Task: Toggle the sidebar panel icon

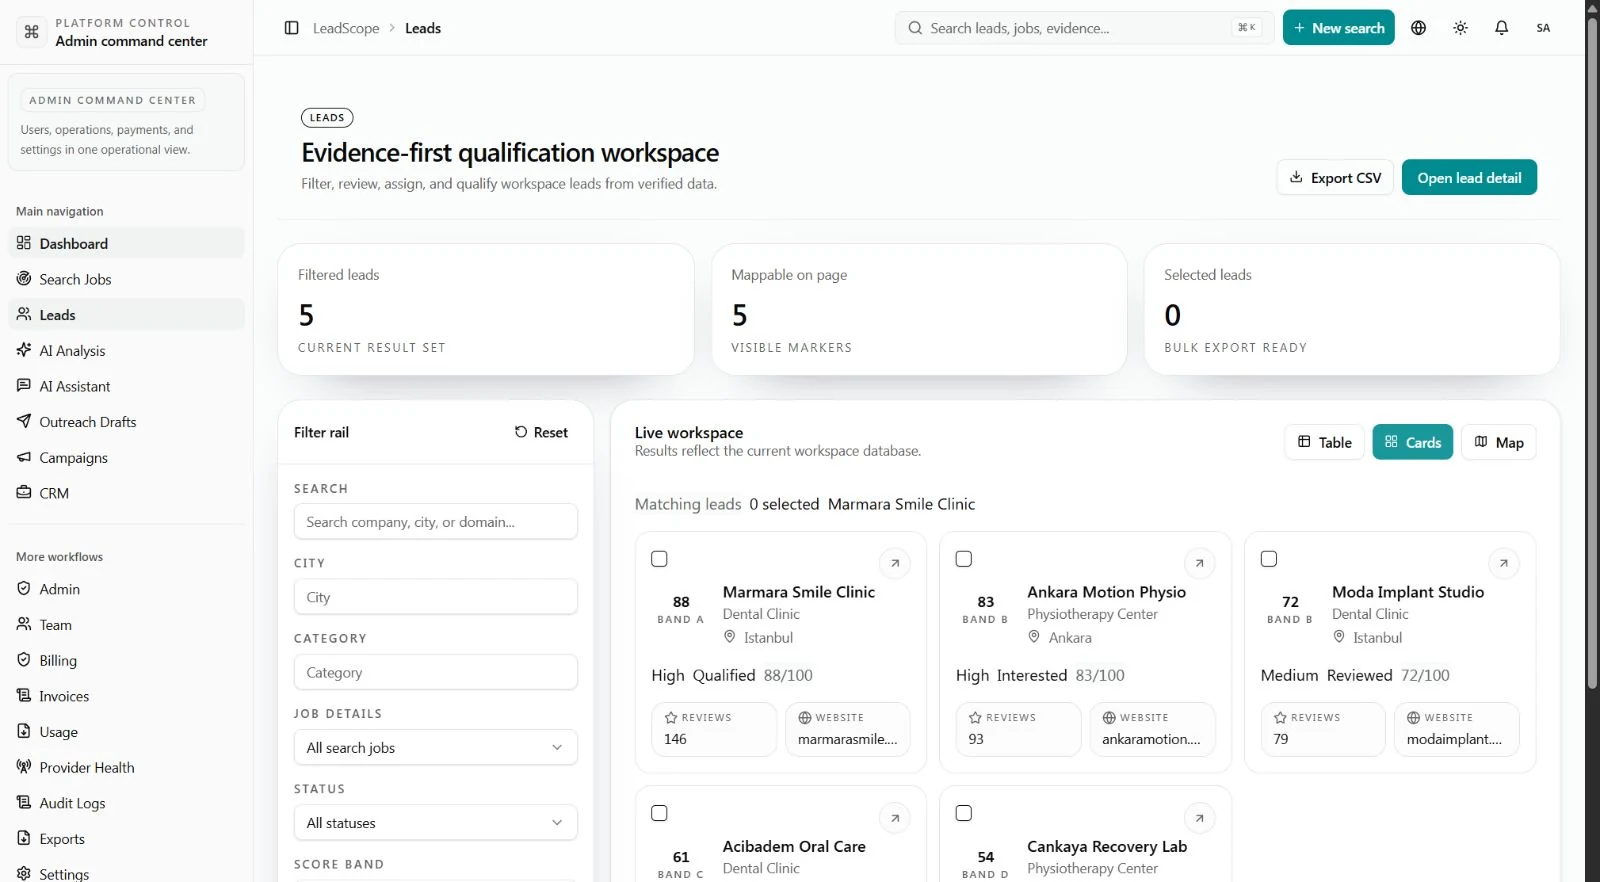Action: tap(291, 28)
